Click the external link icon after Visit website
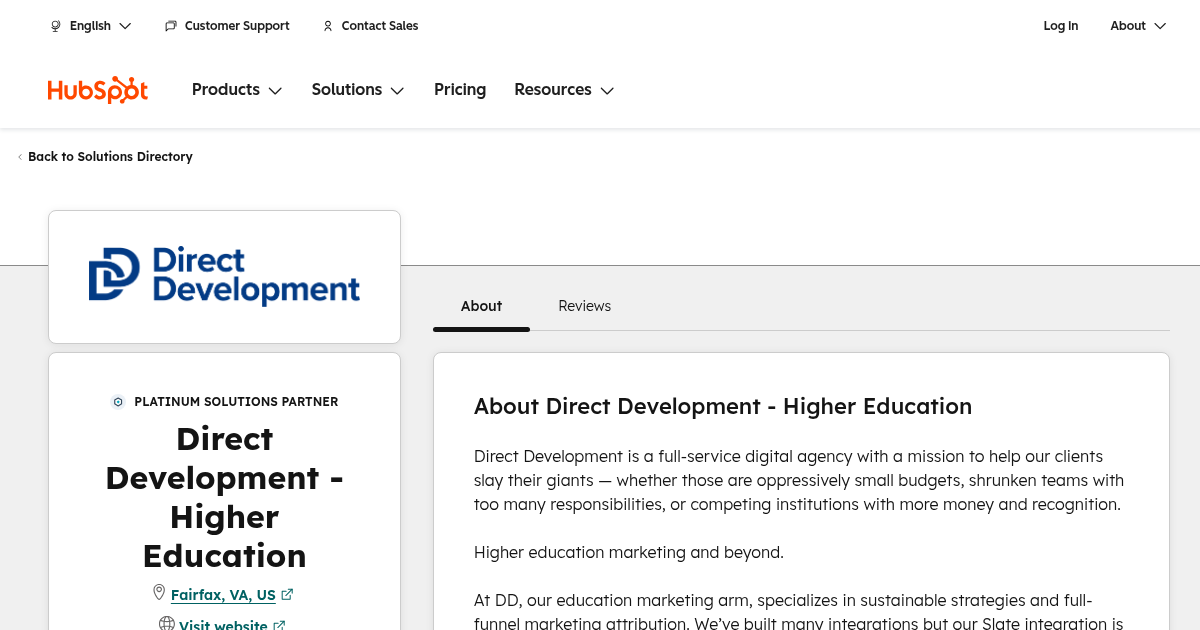The width and height of the screenshot is (1200, 630). 279,626
